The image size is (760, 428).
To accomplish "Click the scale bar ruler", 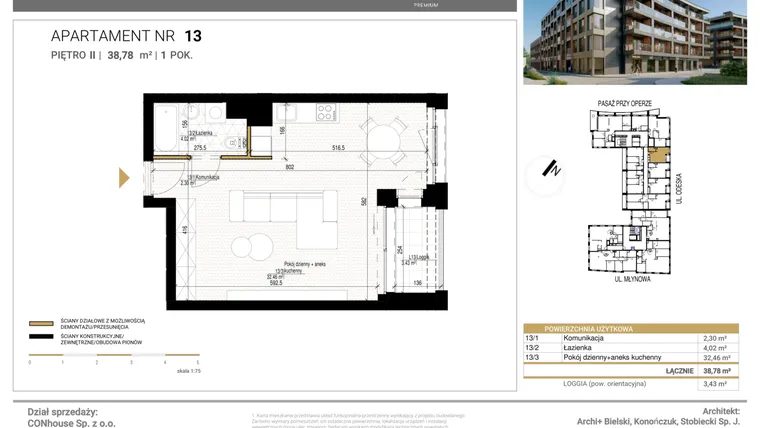I will pos(114,355).
